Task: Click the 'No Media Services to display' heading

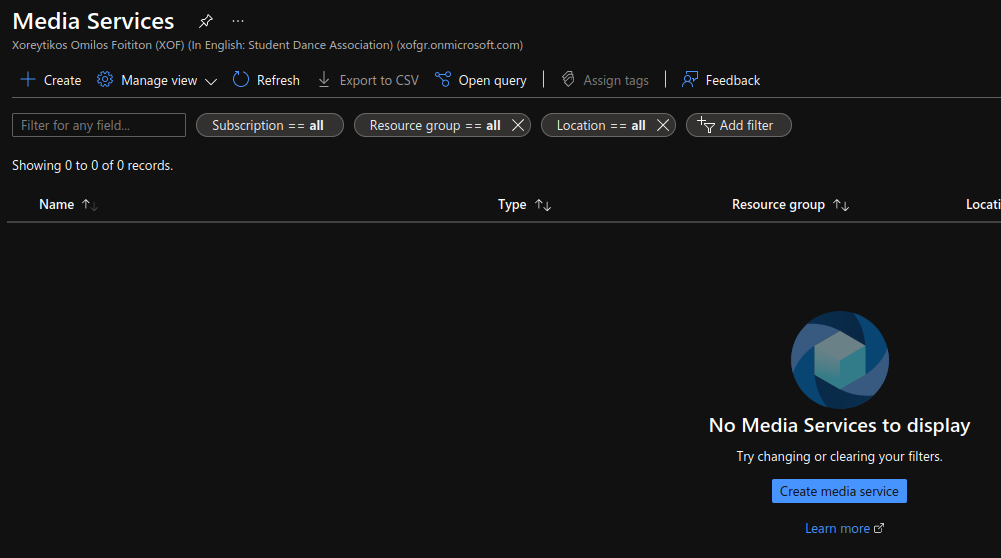Action: [x=839, y=425]
